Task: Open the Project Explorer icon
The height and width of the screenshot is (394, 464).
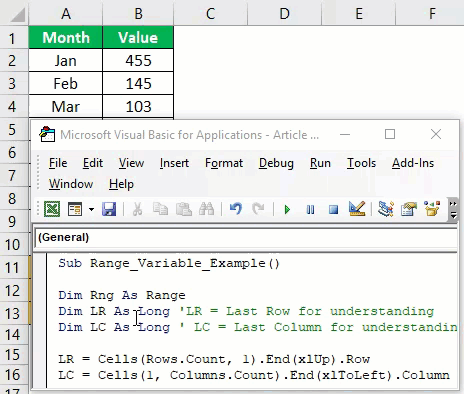Action: [386, 209]
